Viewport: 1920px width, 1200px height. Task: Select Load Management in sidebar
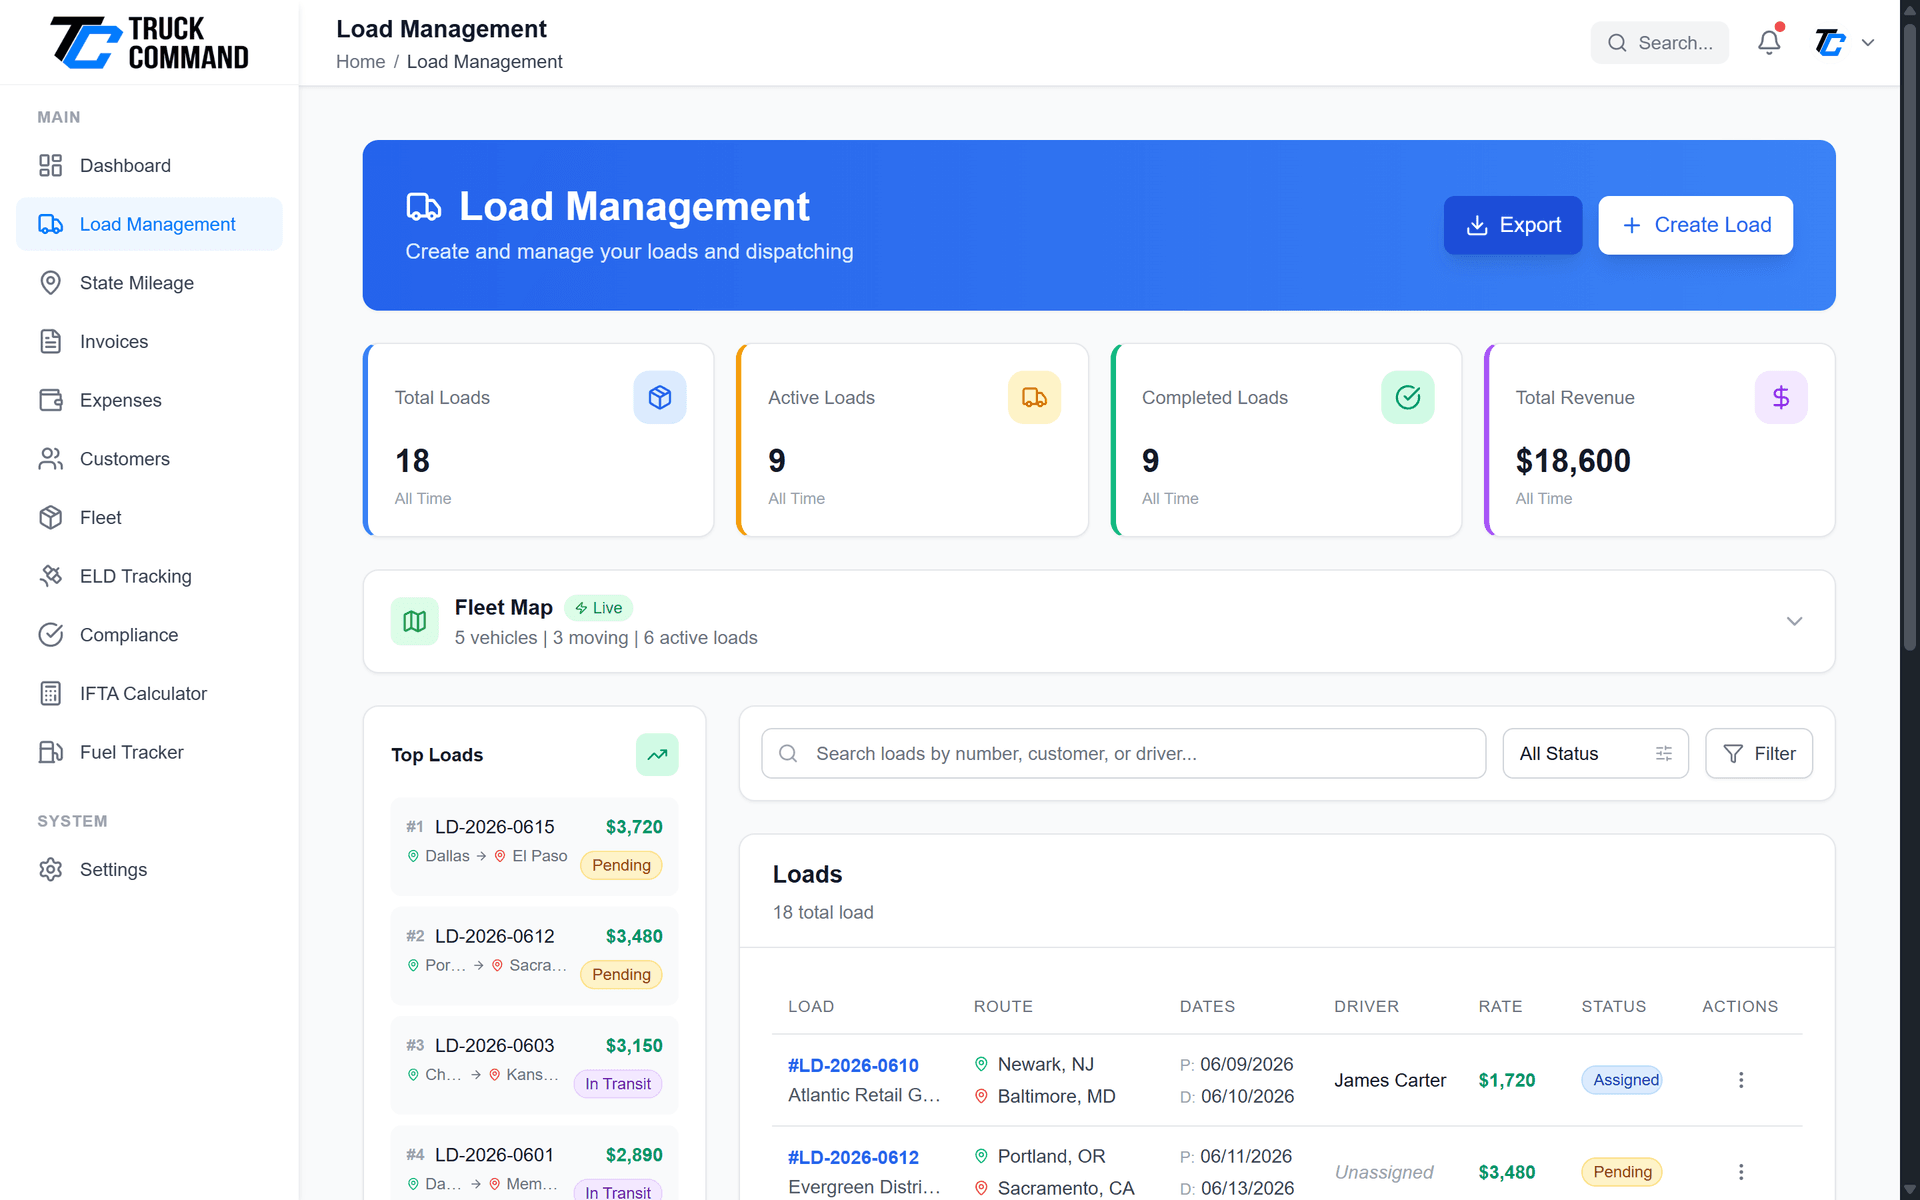click(149, 224)
